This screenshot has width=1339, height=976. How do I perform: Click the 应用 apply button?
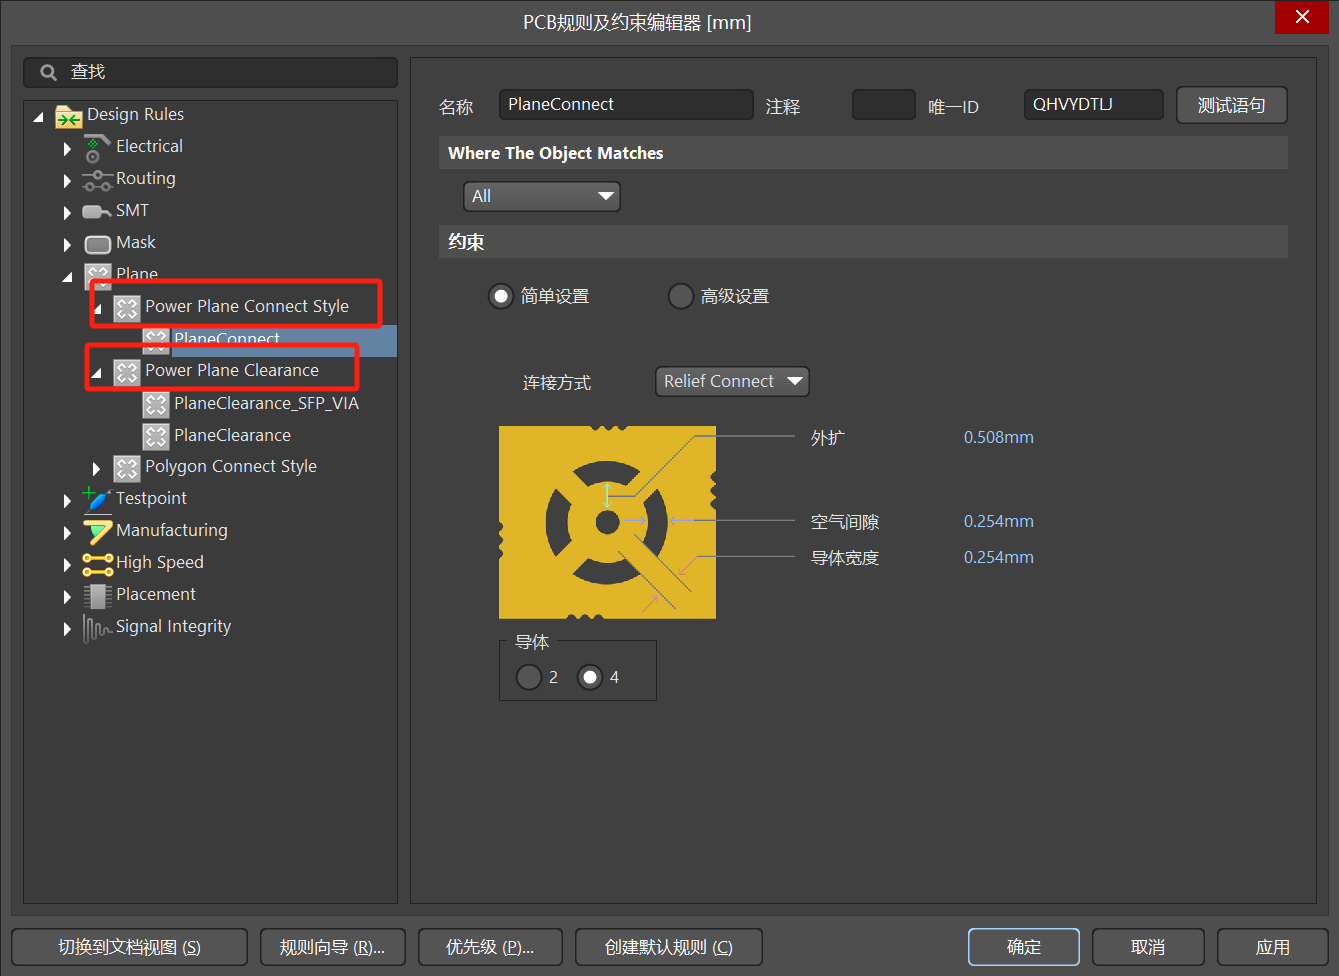click(x=1273, y=947)
